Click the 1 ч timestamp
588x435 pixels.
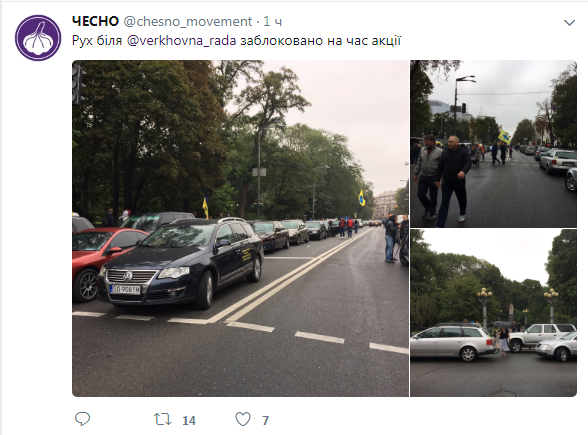273,21
